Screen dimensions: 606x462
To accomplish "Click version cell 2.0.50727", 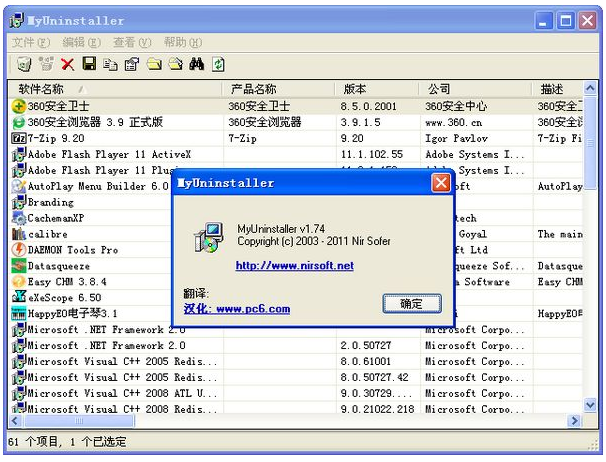I will tap(366, 345).
